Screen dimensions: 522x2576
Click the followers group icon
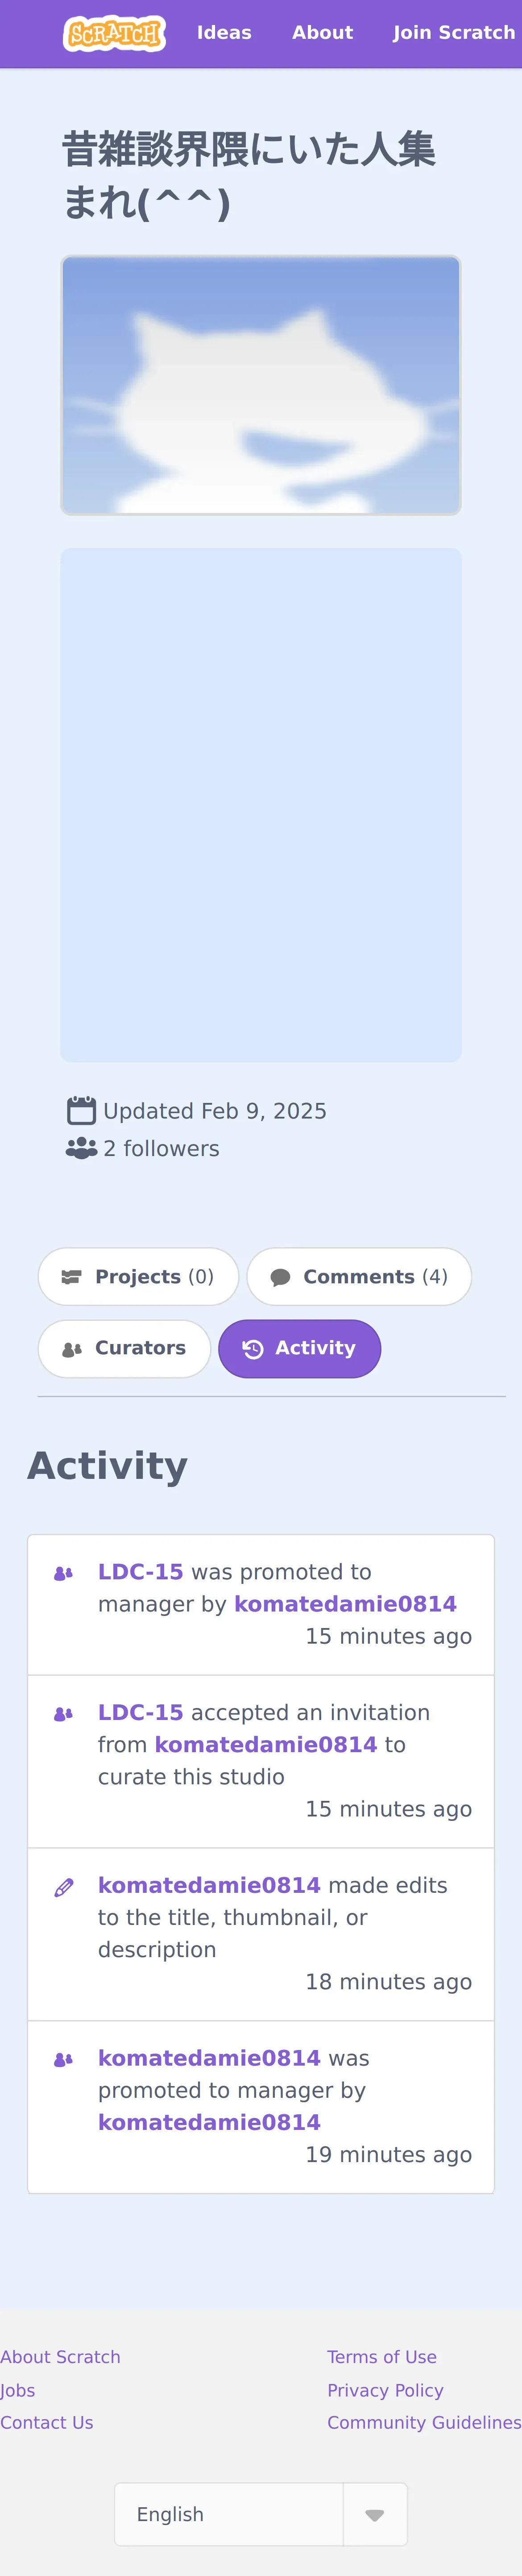[x=81, y=1148]
